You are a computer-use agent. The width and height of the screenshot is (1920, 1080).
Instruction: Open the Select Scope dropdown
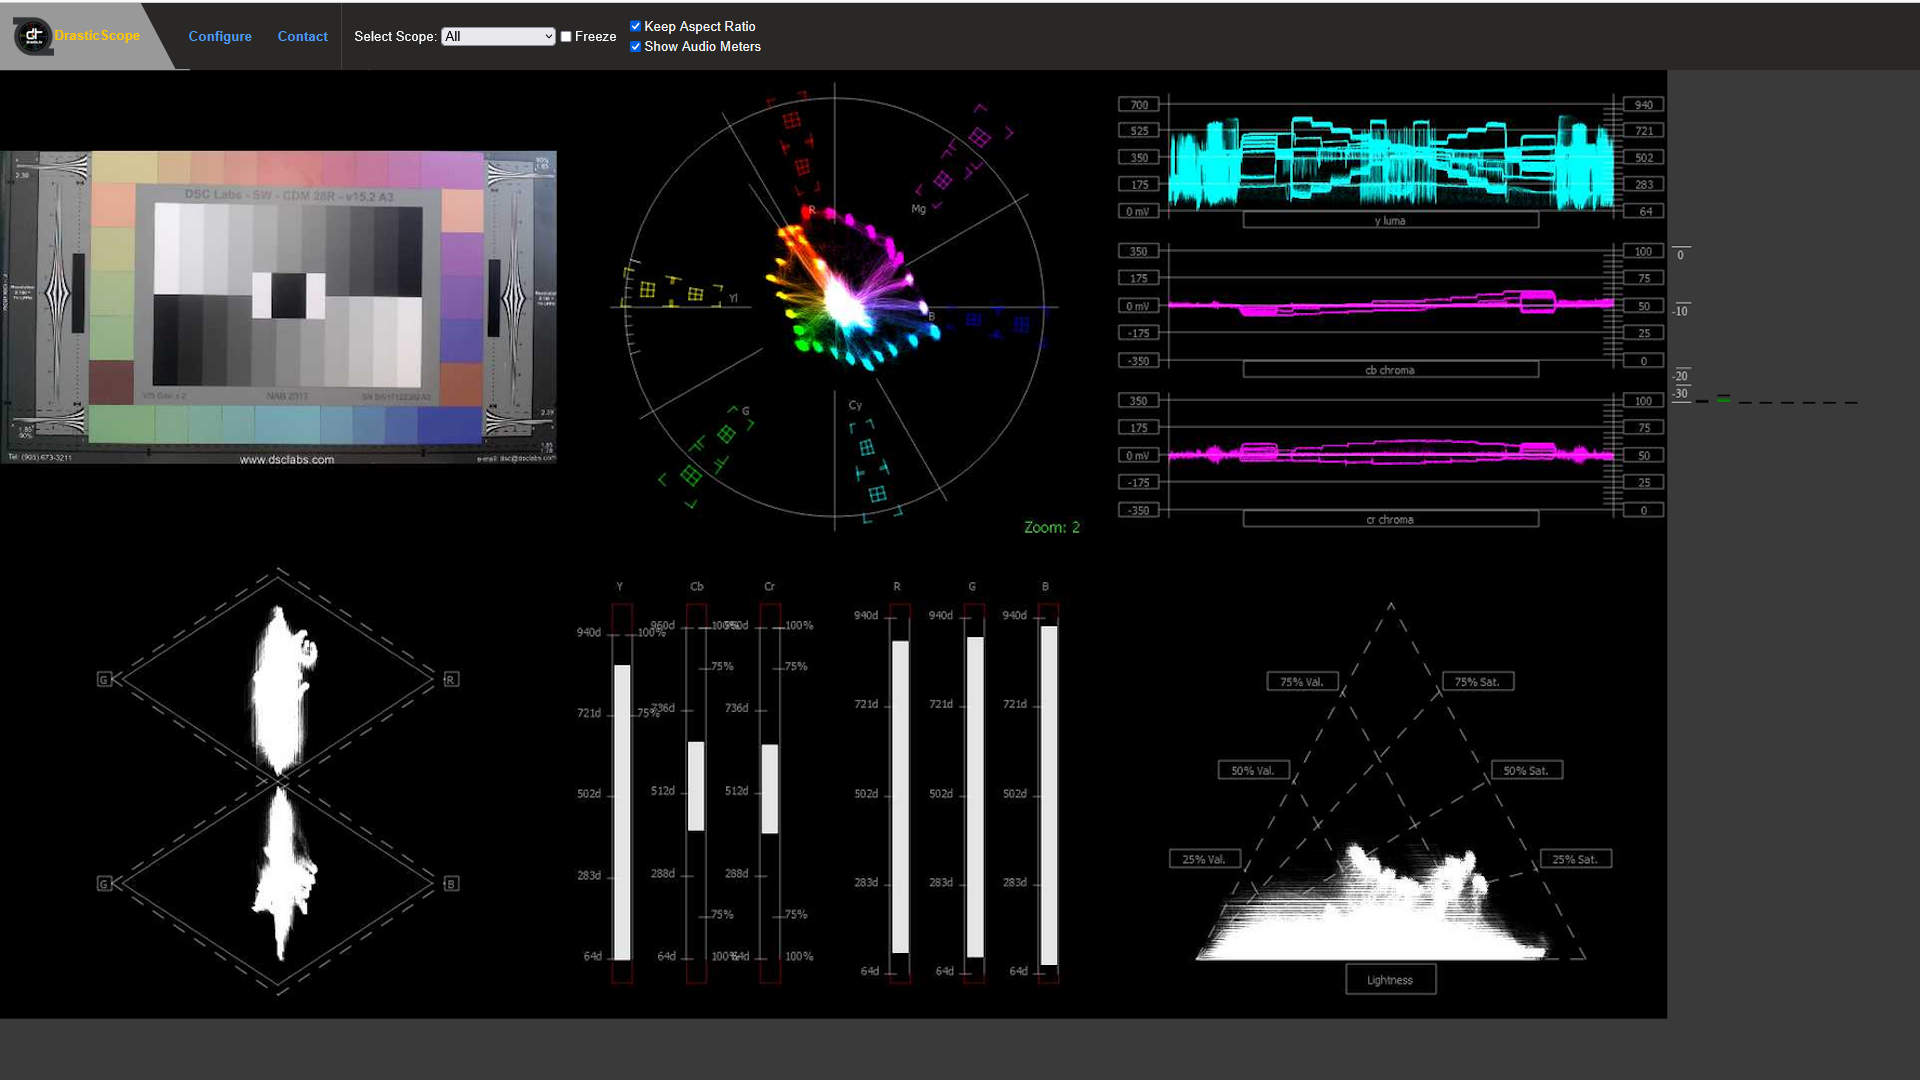(x=498, y=36)
